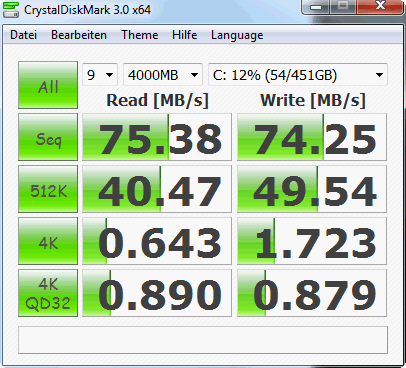406x368 pixels.
Task: Click the Write [MB/s] column header
Action: [313, 100]
